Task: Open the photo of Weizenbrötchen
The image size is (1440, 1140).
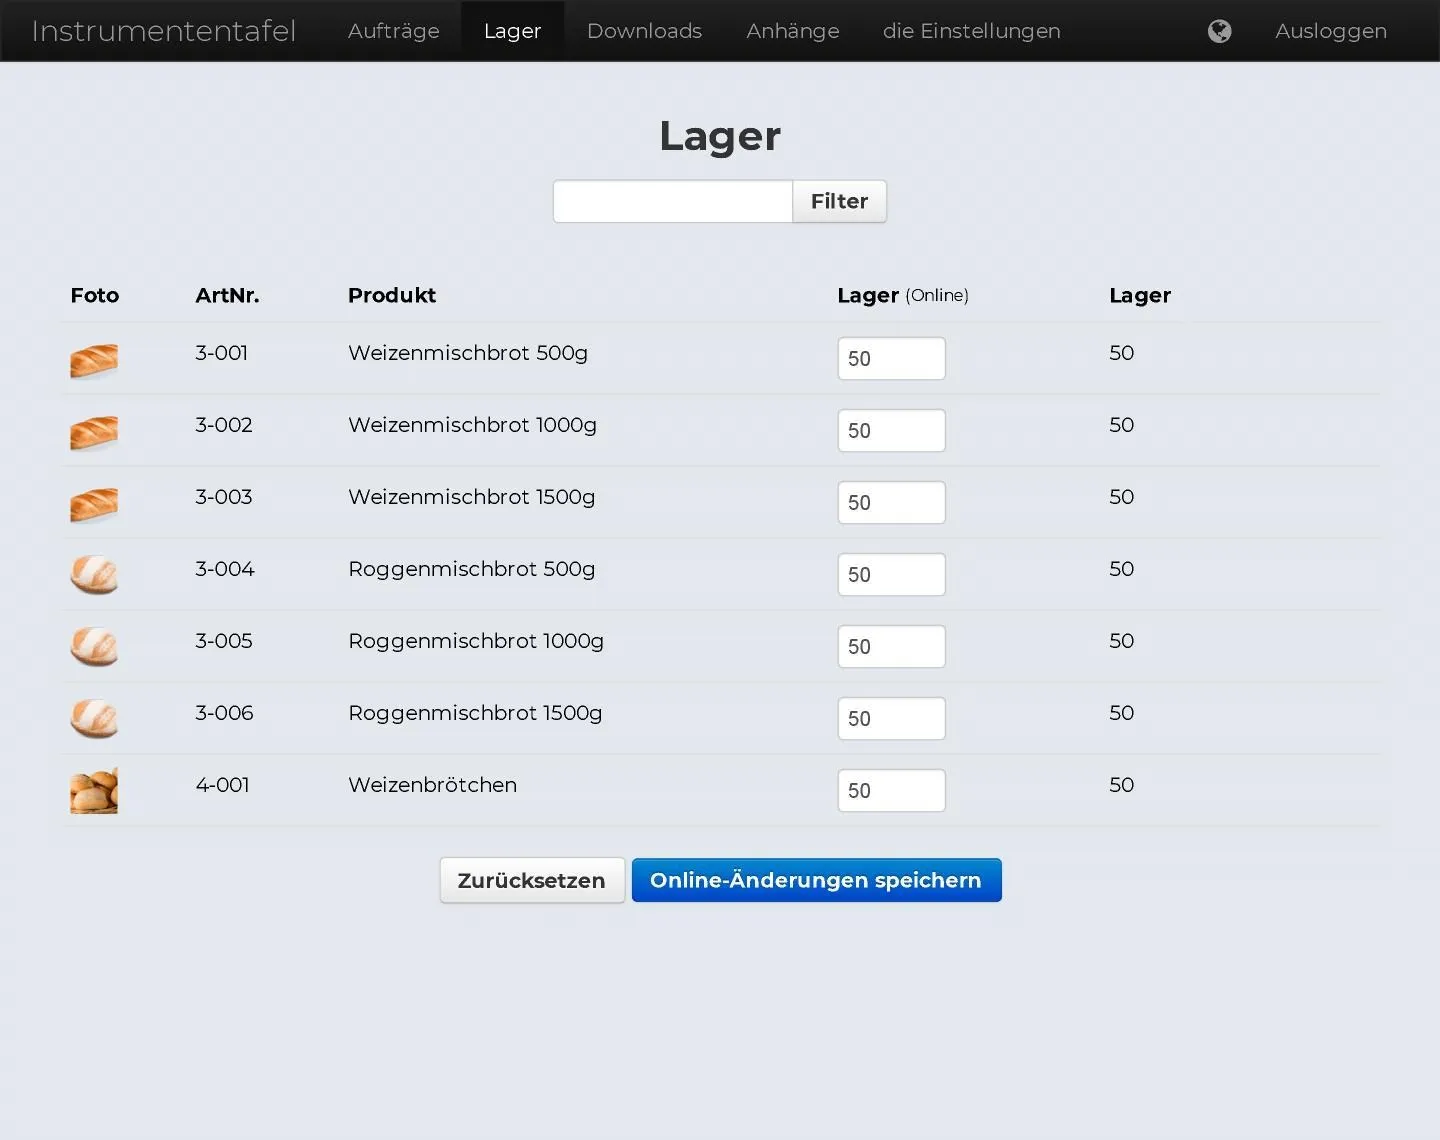Action: pos(94,790)
